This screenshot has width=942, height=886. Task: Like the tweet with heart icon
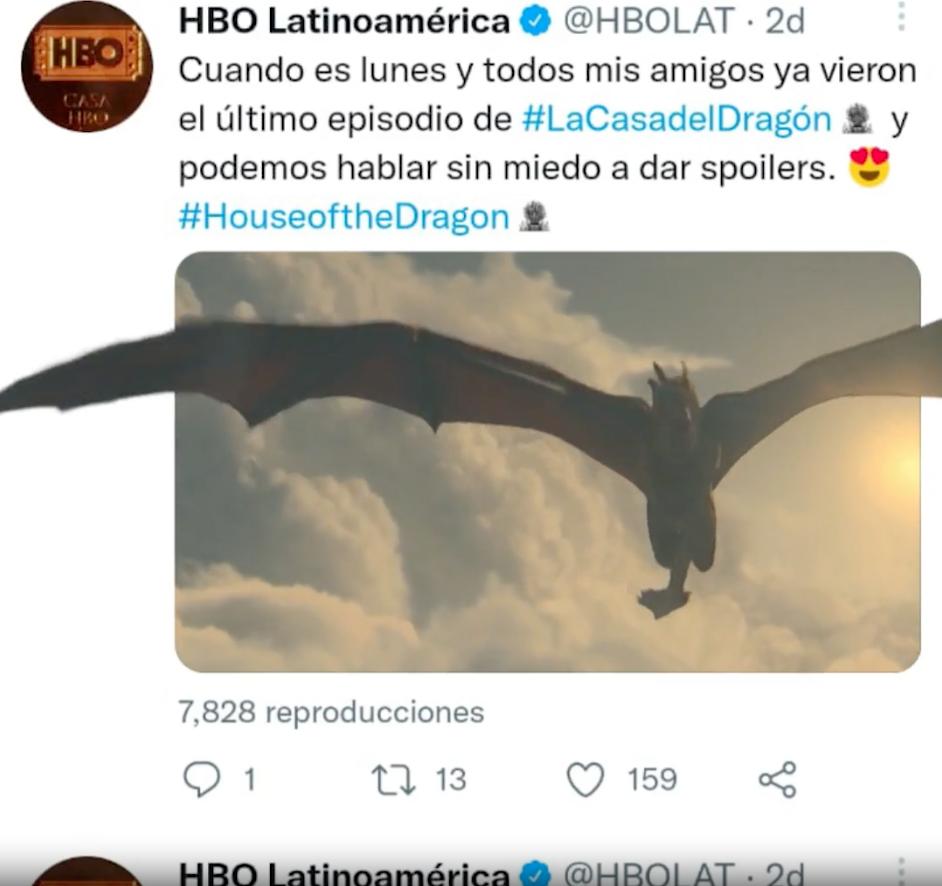[x=586, y=779]
